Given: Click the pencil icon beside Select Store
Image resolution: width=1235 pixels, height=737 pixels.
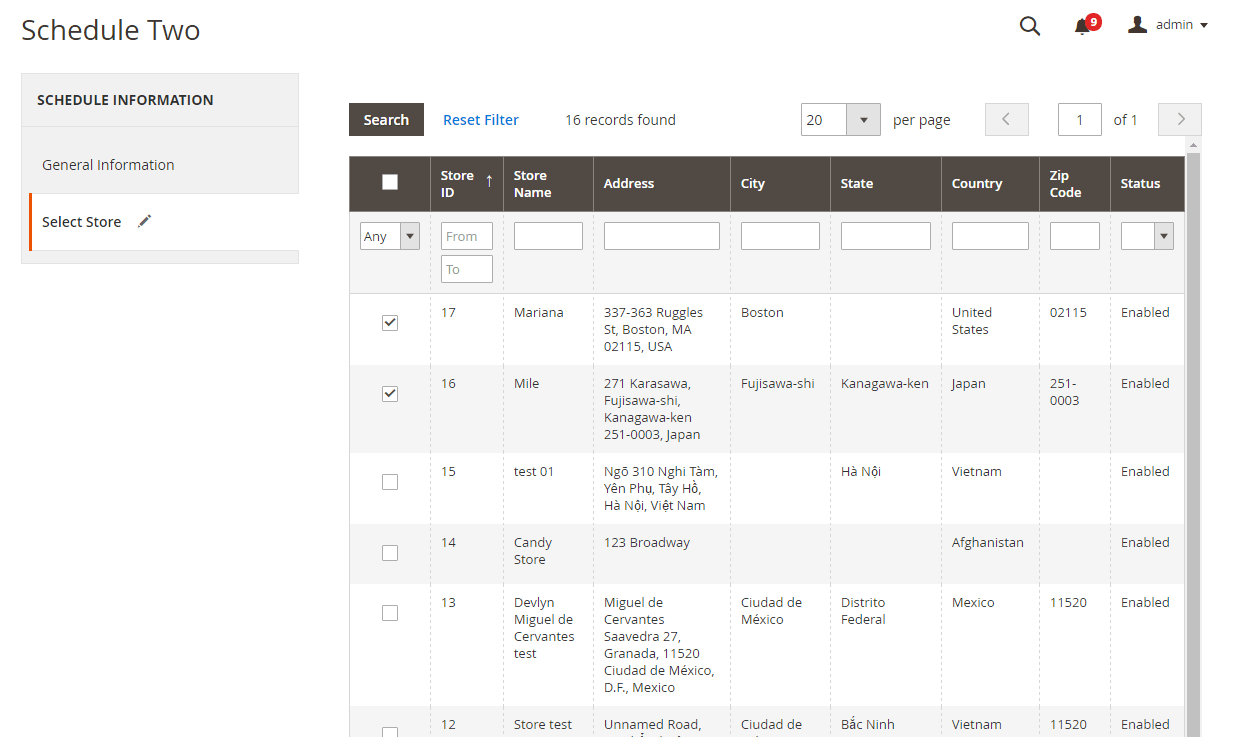Looking at the screenshot, I should [x=144, y=221].
